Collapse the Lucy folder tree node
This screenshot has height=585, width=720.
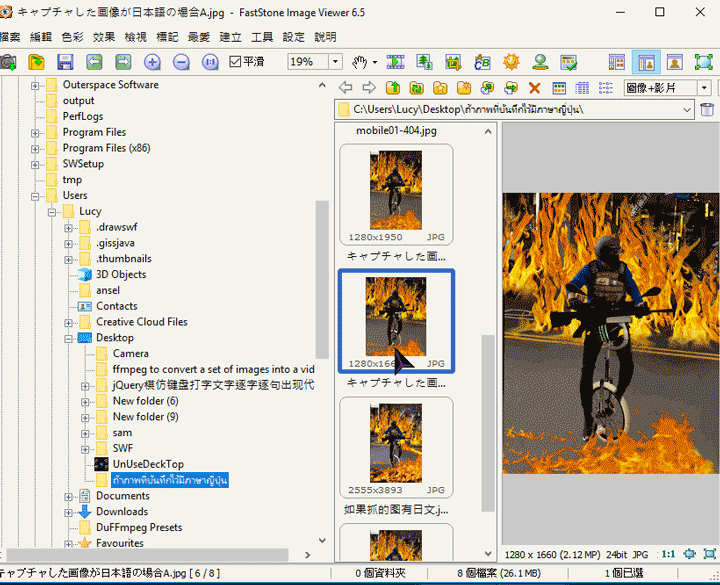coord(52,211)
